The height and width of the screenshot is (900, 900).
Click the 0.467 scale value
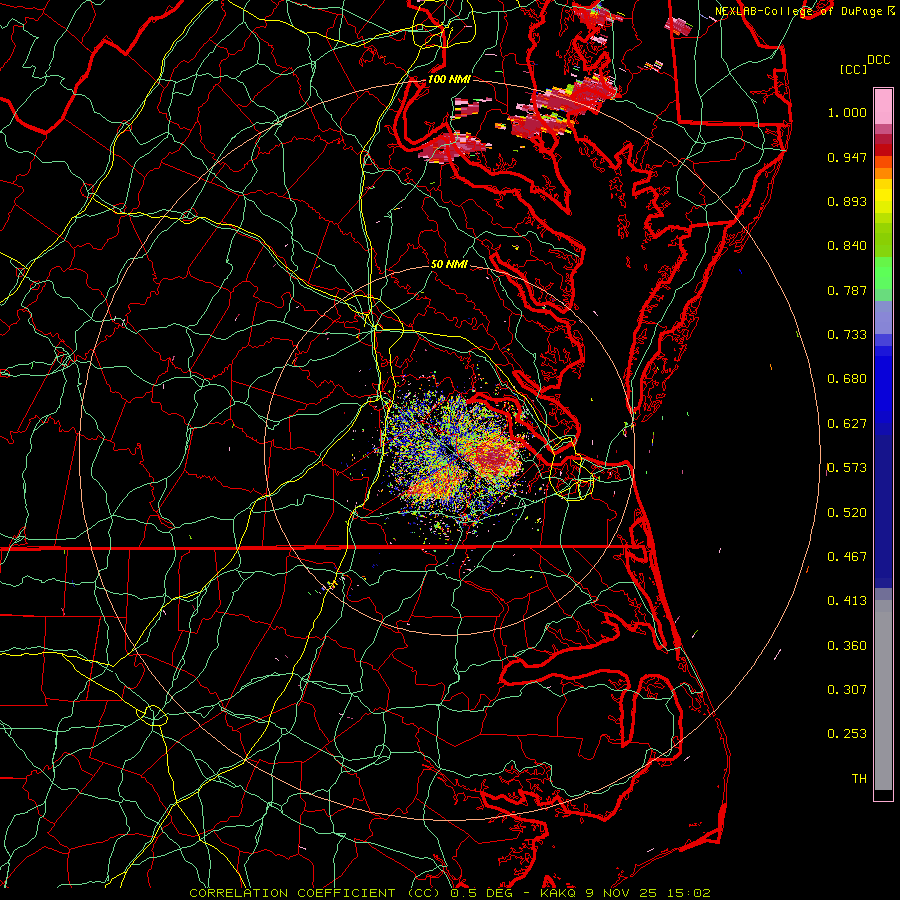click(x=847, y=557)
